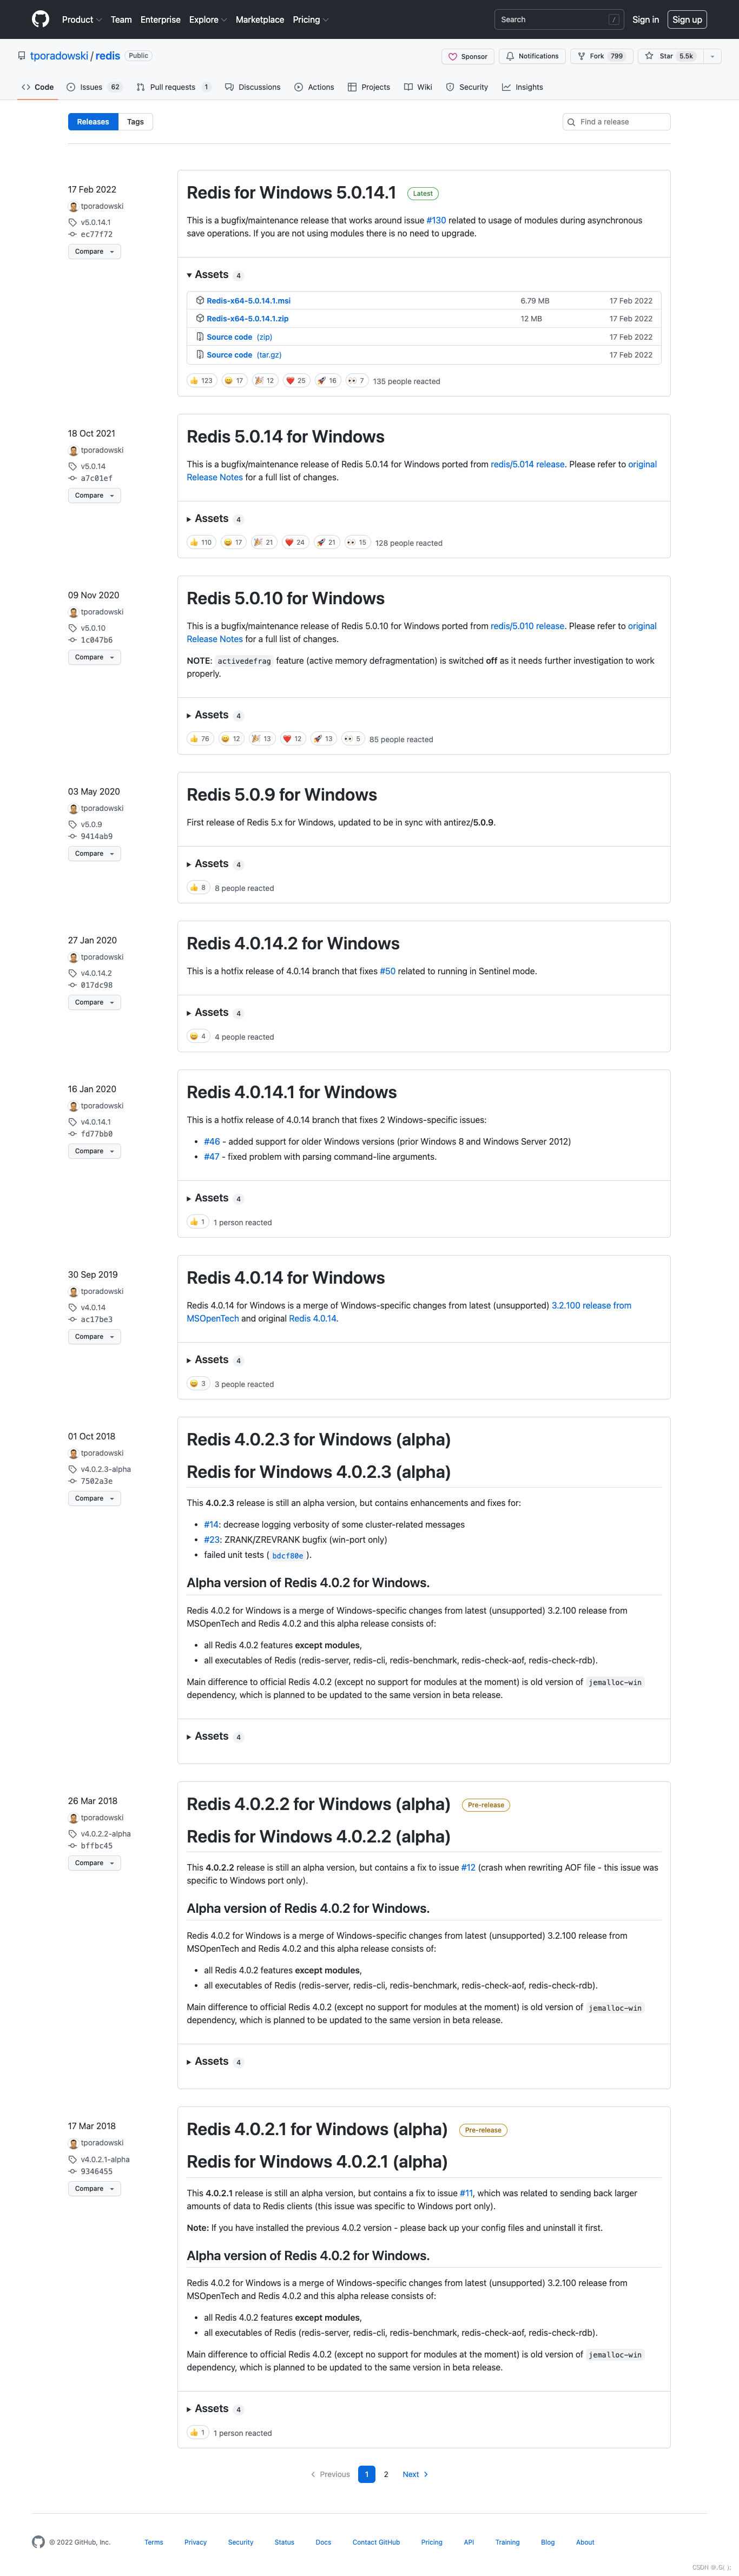The image size is (739, 2576).
Task: Click thumbs up reaction with 110 count
Action: pyautogui.click(x=201, y=543)
